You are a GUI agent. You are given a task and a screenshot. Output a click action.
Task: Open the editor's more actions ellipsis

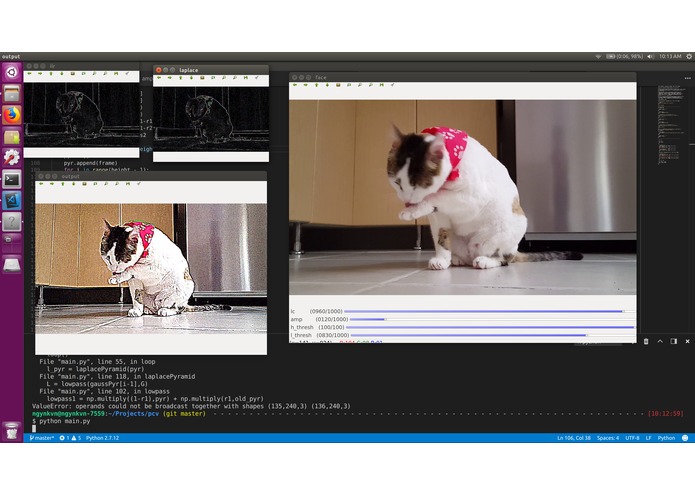coord(687,78)
